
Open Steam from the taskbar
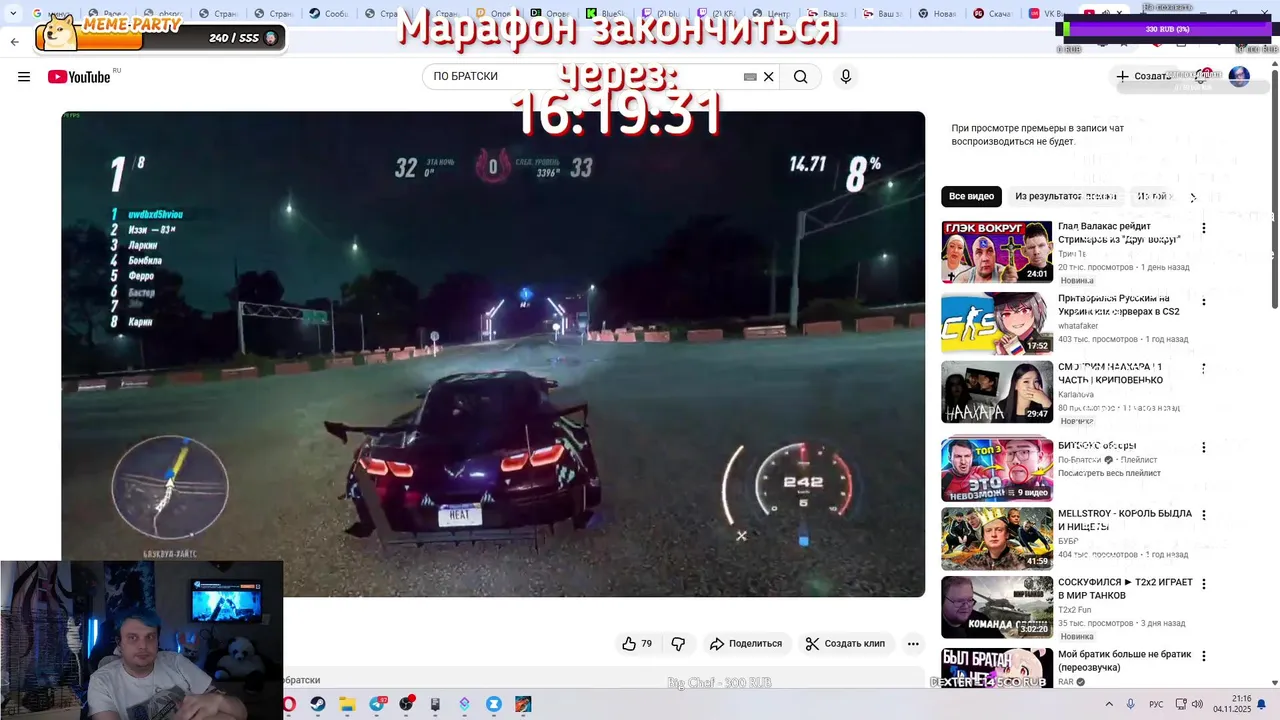click(x=318, y=704)
